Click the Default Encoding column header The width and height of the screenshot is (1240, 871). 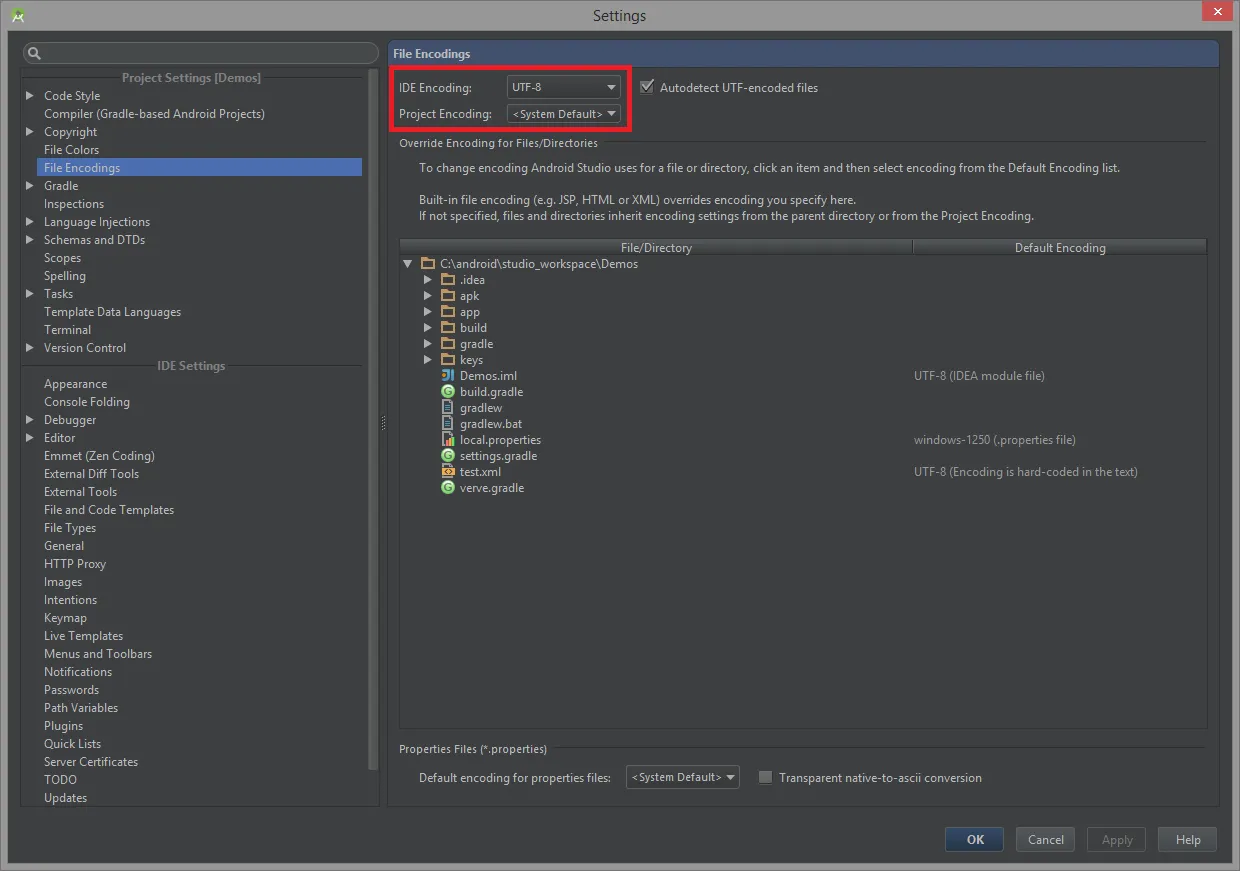click(x=1060, y=247)
